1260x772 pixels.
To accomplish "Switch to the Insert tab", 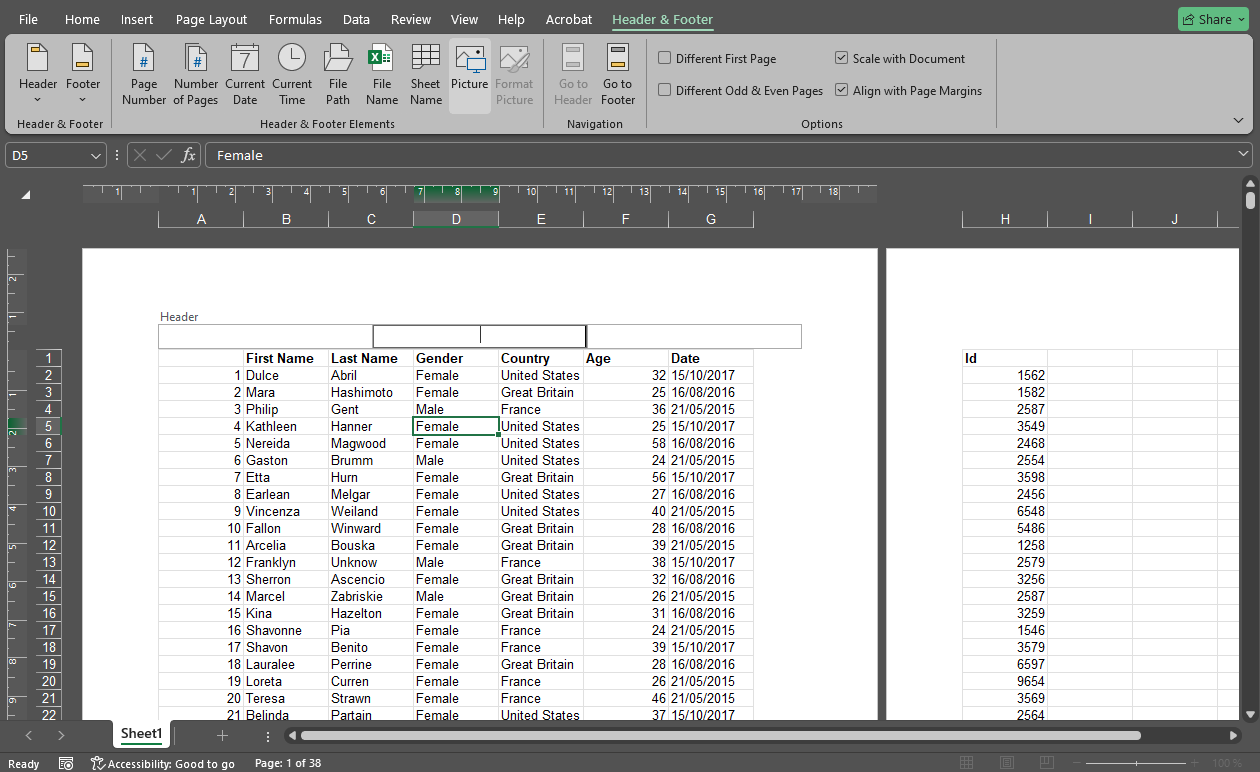I will (x=137, y=19).
